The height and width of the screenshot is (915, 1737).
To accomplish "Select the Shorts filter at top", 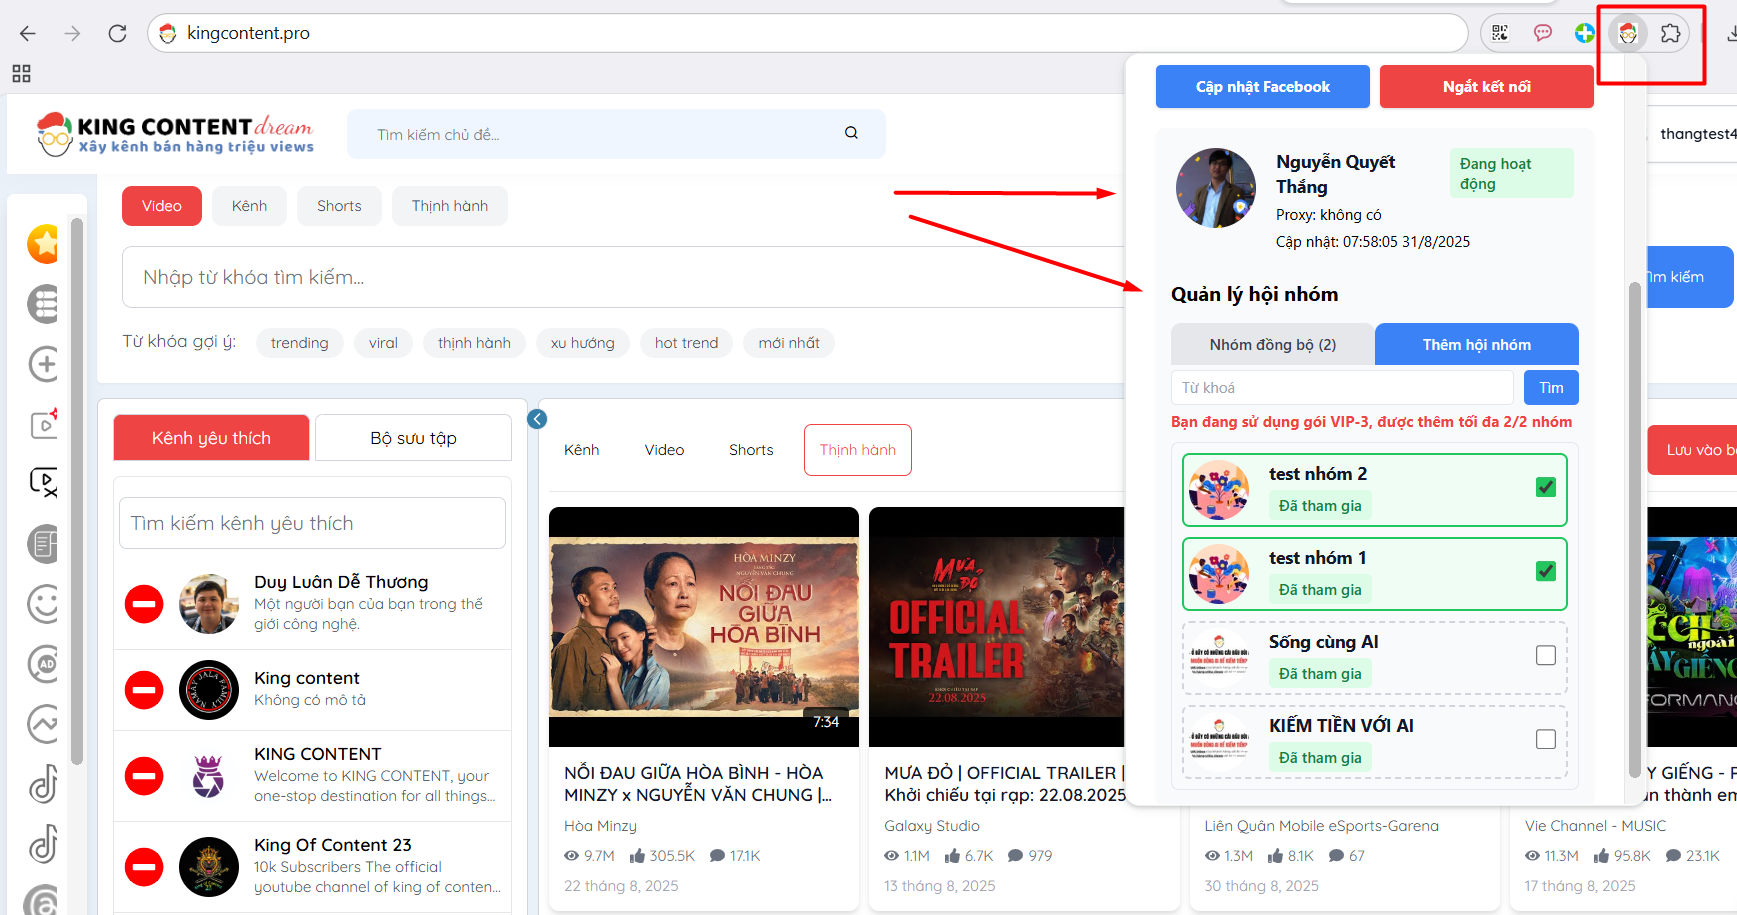I will click(339, 206).
